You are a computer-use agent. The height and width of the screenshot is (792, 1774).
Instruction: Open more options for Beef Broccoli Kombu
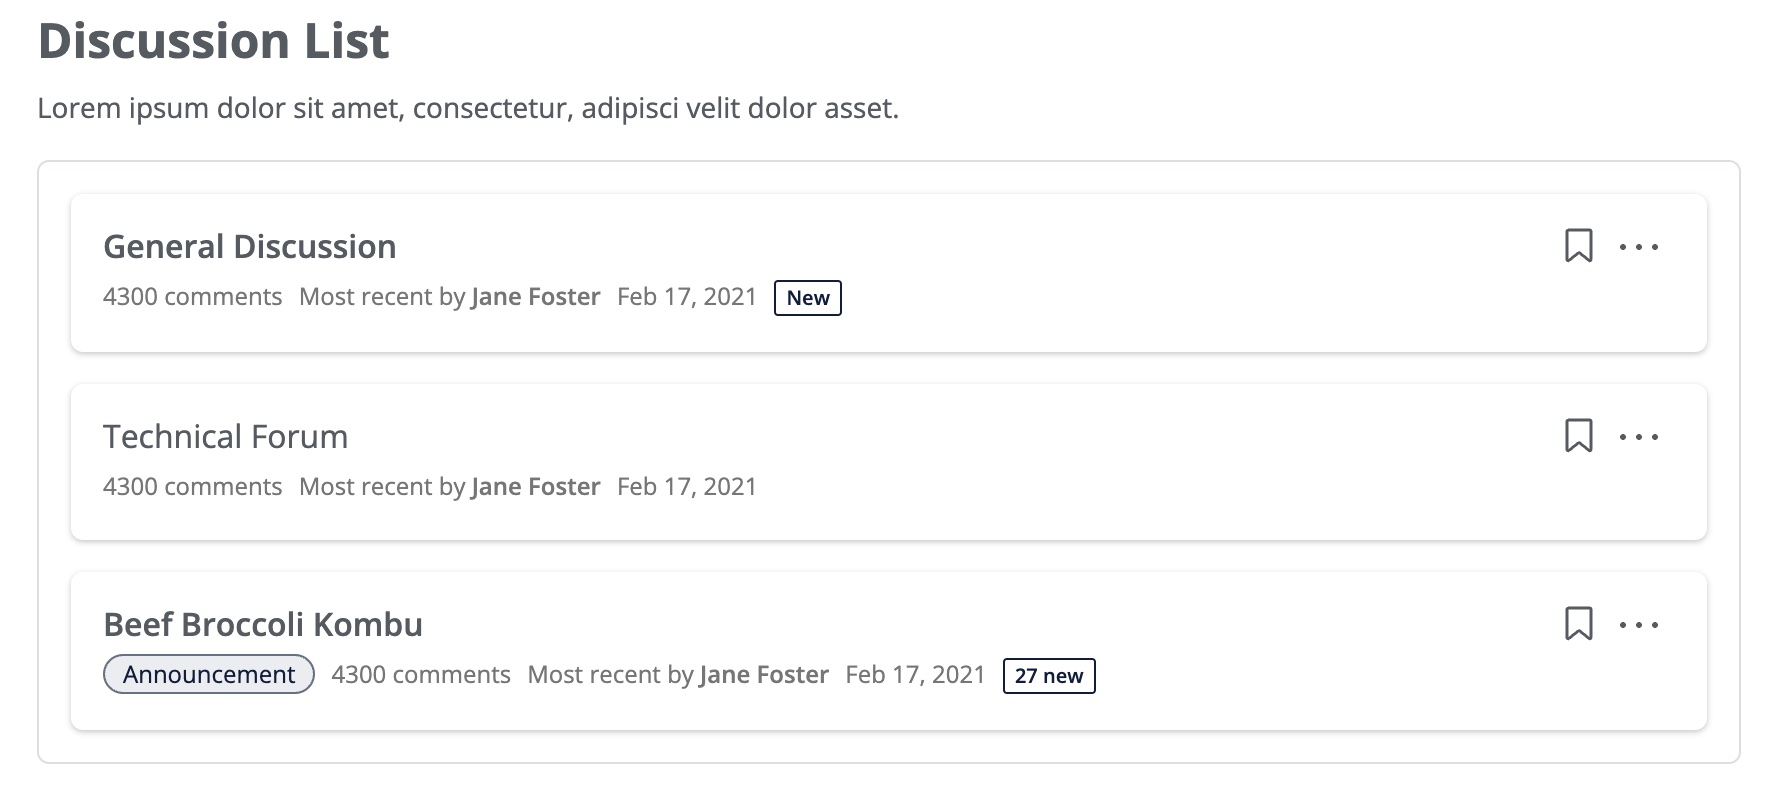pos(1639,624)
